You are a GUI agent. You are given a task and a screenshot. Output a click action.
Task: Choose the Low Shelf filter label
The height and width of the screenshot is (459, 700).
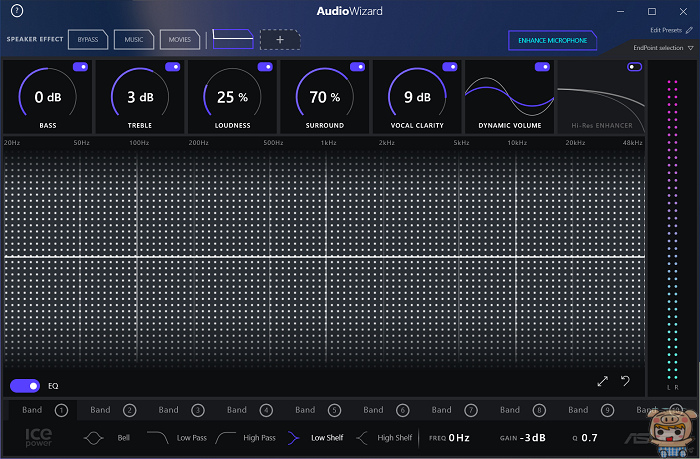pos(327,438)
